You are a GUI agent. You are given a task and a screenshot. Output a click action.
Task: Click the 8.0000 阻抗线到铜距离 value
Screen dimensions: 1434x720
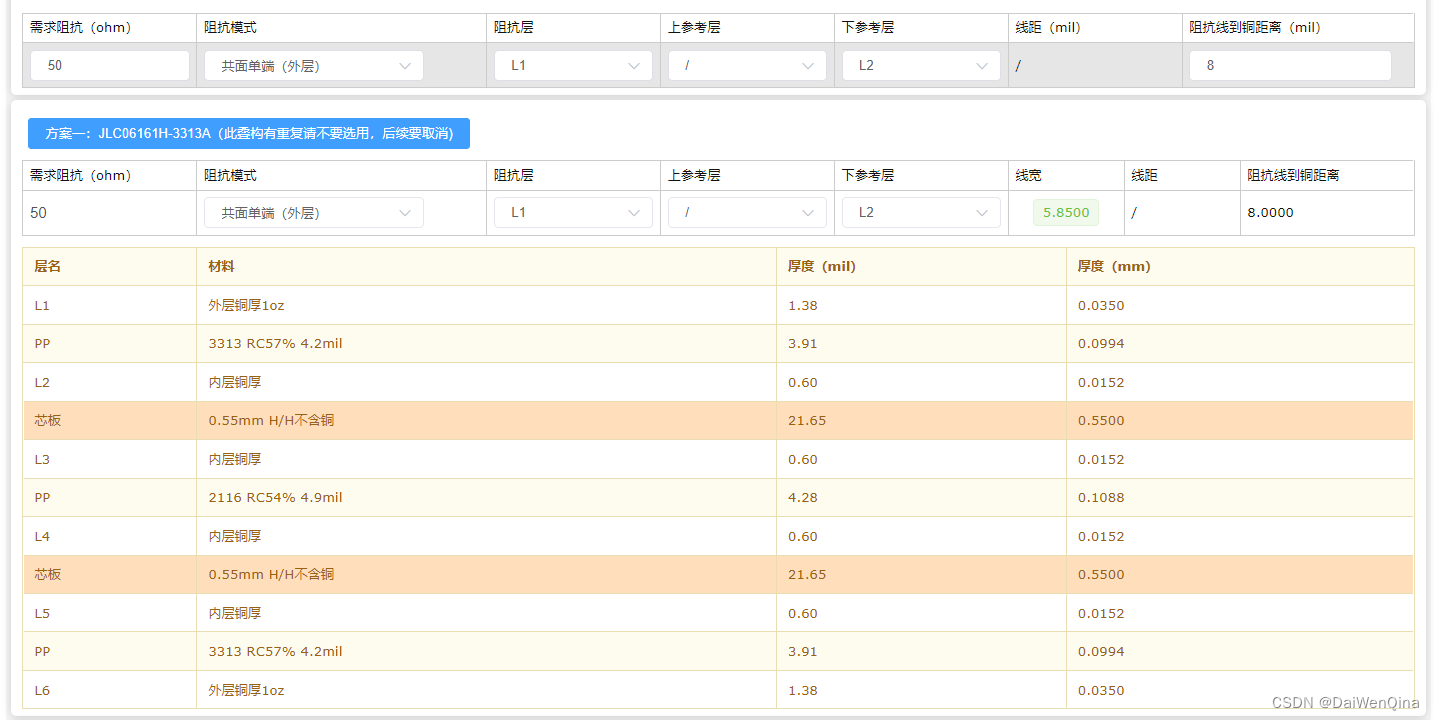click(1270, 213)
